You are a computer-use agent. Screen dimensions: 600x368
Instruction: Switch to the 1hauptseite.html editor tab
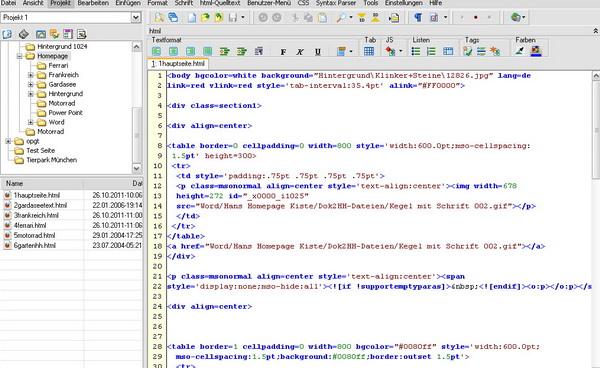pyautogui.click(x=178, y=64)
